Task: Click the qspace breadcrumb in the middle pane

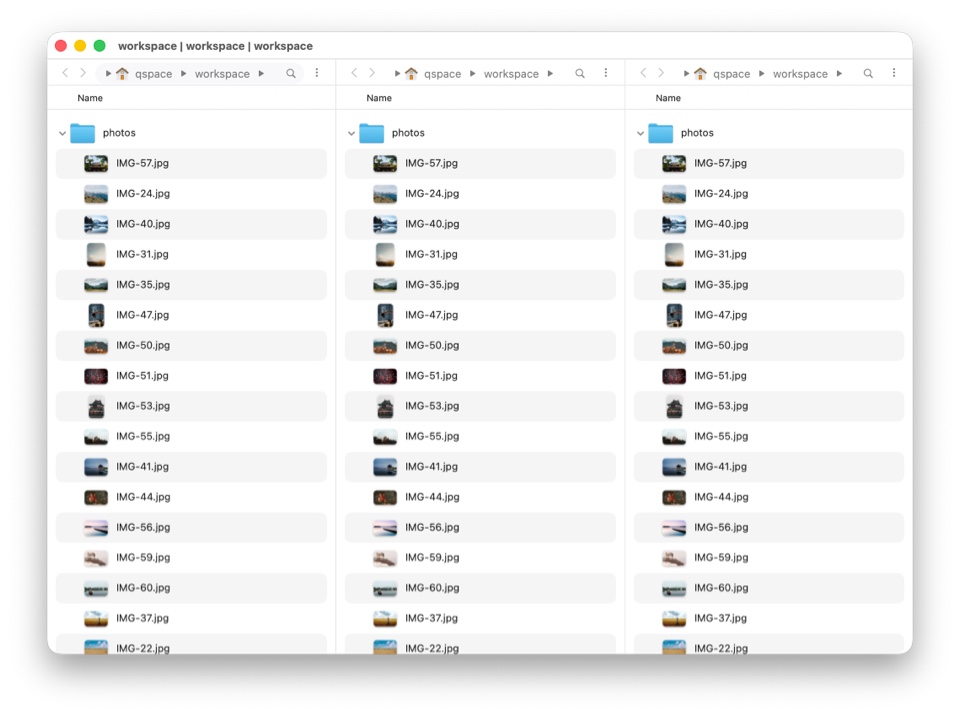Action: pos(442,74)
